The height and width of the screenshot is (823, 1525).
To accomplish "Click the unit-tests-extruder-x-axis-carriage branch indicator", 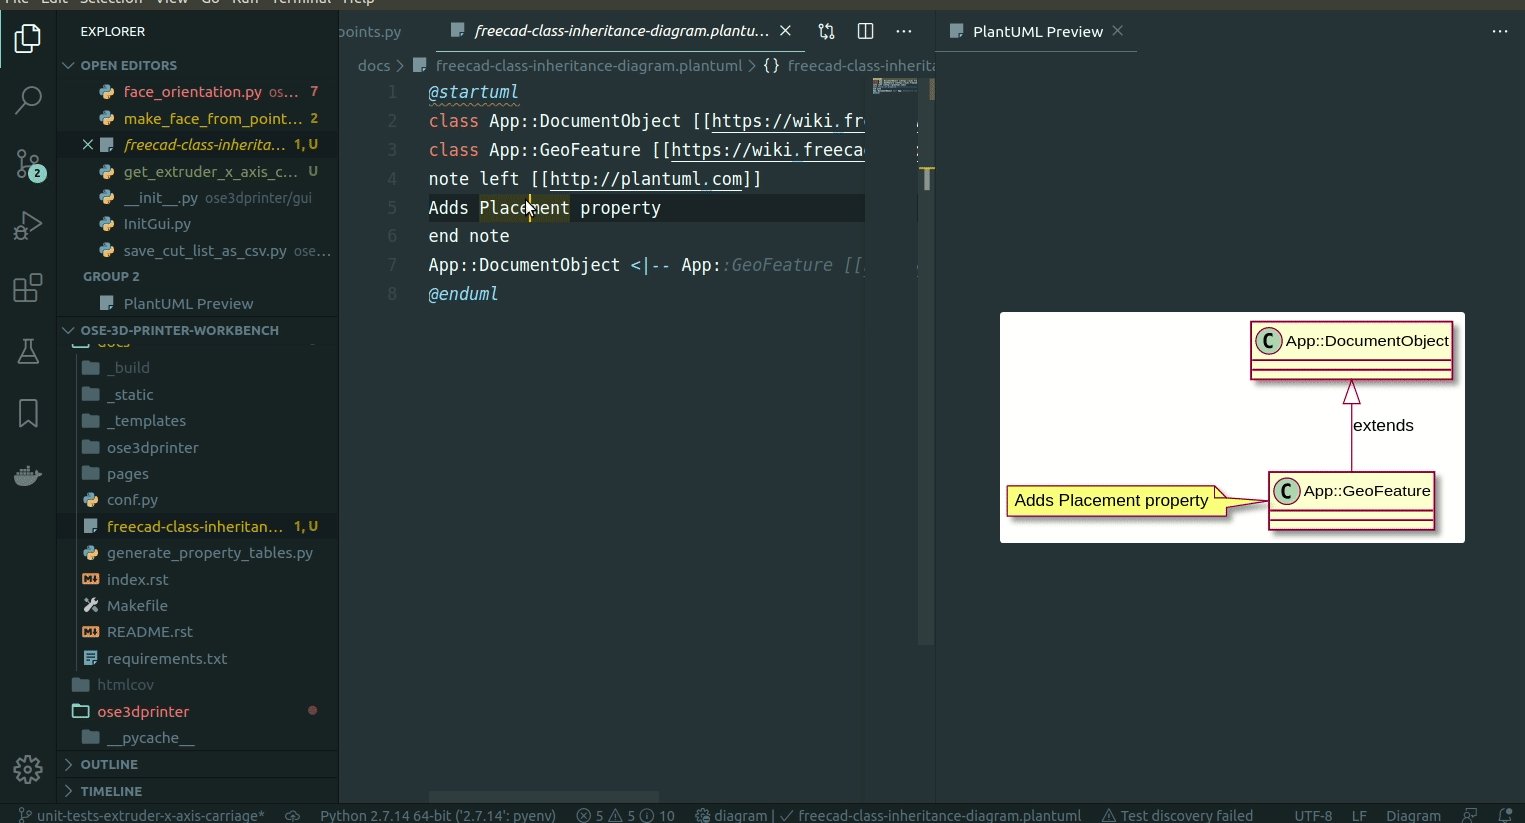I will coord(142,815).
